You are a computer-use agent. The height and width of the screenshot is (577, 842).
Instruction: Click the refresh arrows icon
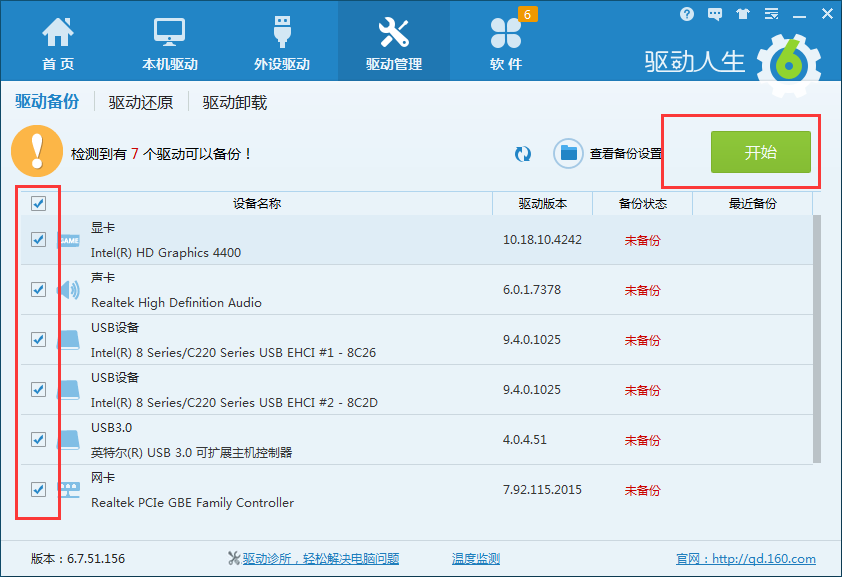(x=522, y=154)
